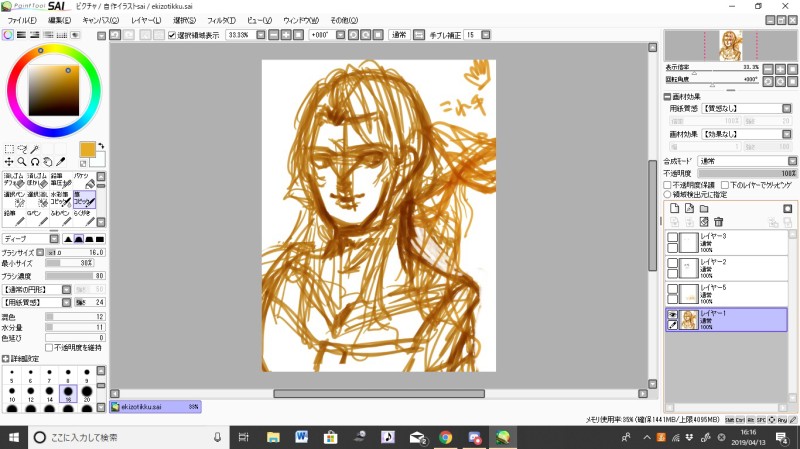
Task: Open the 【通常の円形】 brush shape dropdown
Action: pos(66,289)
